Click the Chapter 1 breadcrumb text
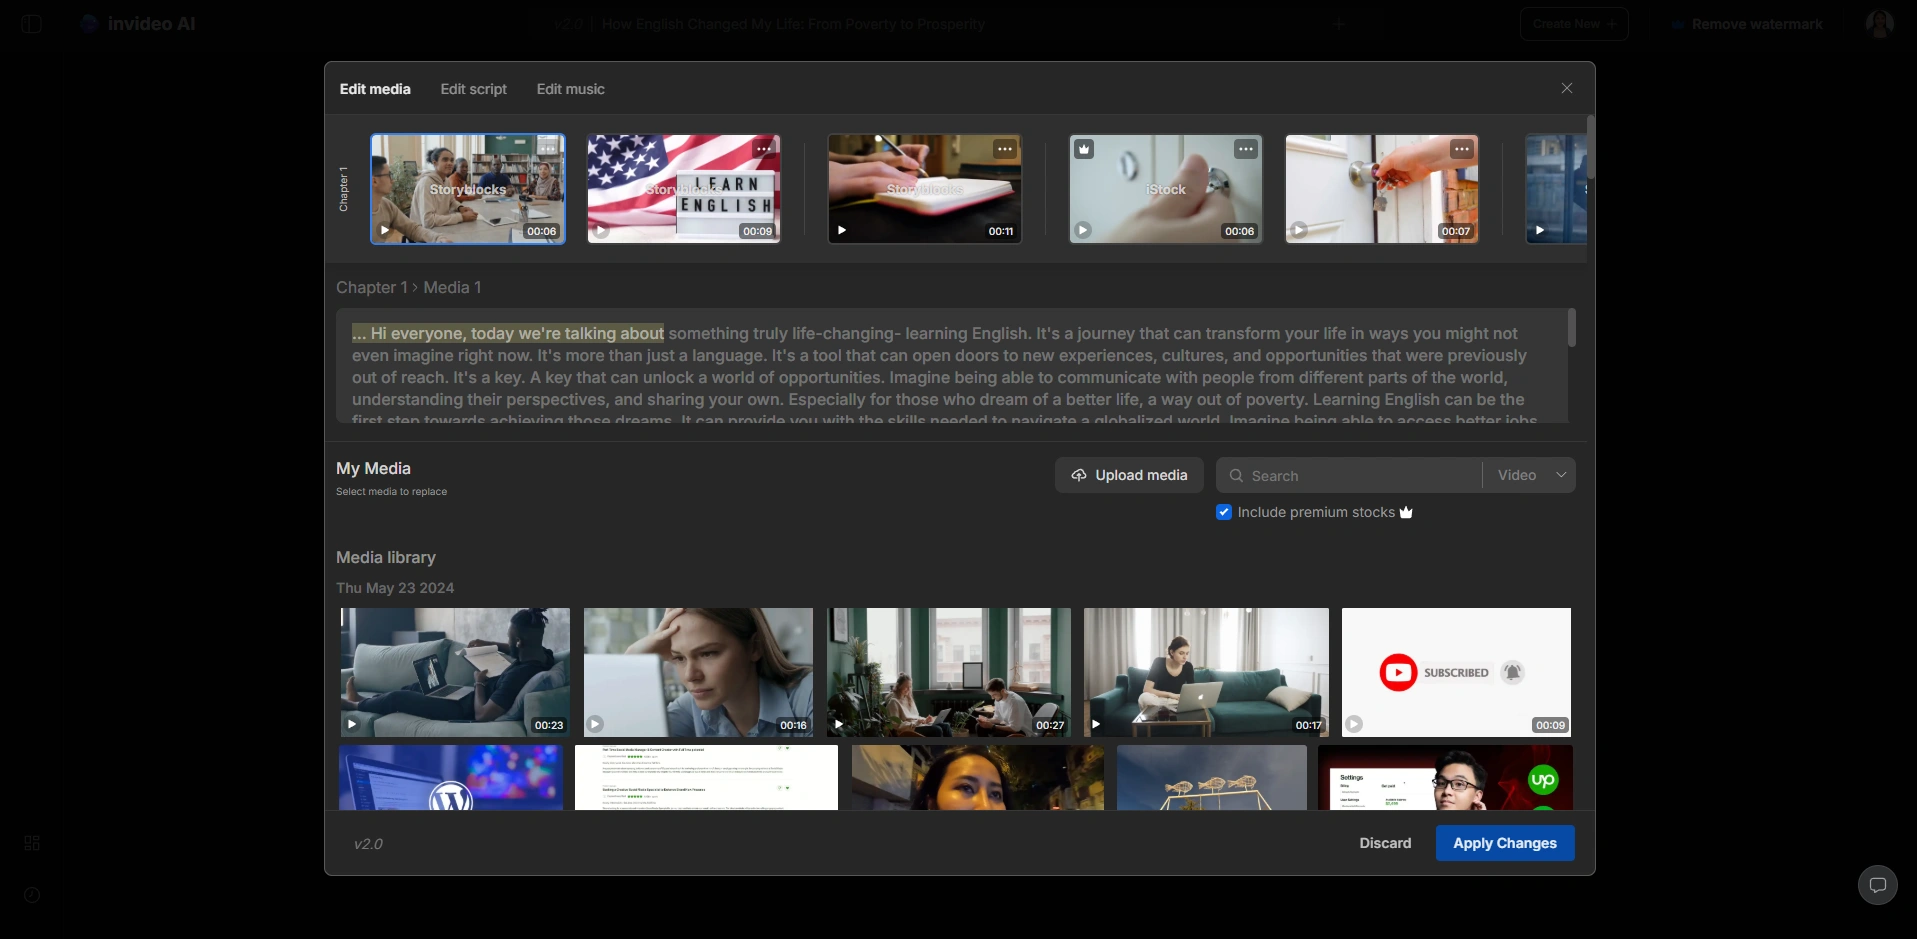Viewport: 1917px width, 939px height. pos(372,288)
